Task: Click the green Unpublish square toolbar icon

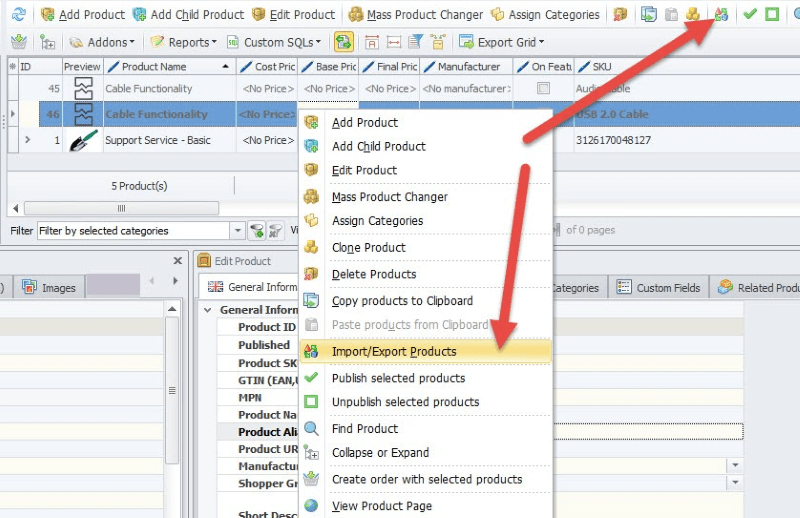Action: point(772,15)
